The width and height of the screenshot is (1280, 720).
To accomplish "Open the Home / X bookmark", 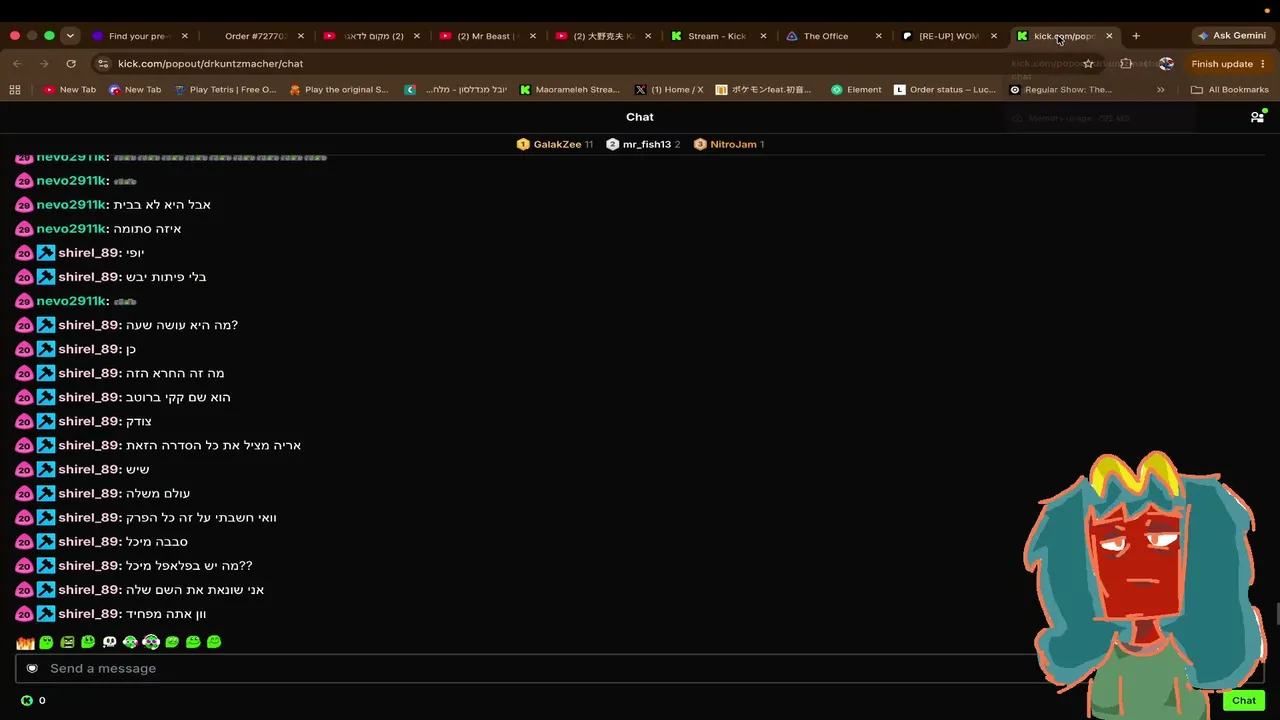I will coord(669,89).
